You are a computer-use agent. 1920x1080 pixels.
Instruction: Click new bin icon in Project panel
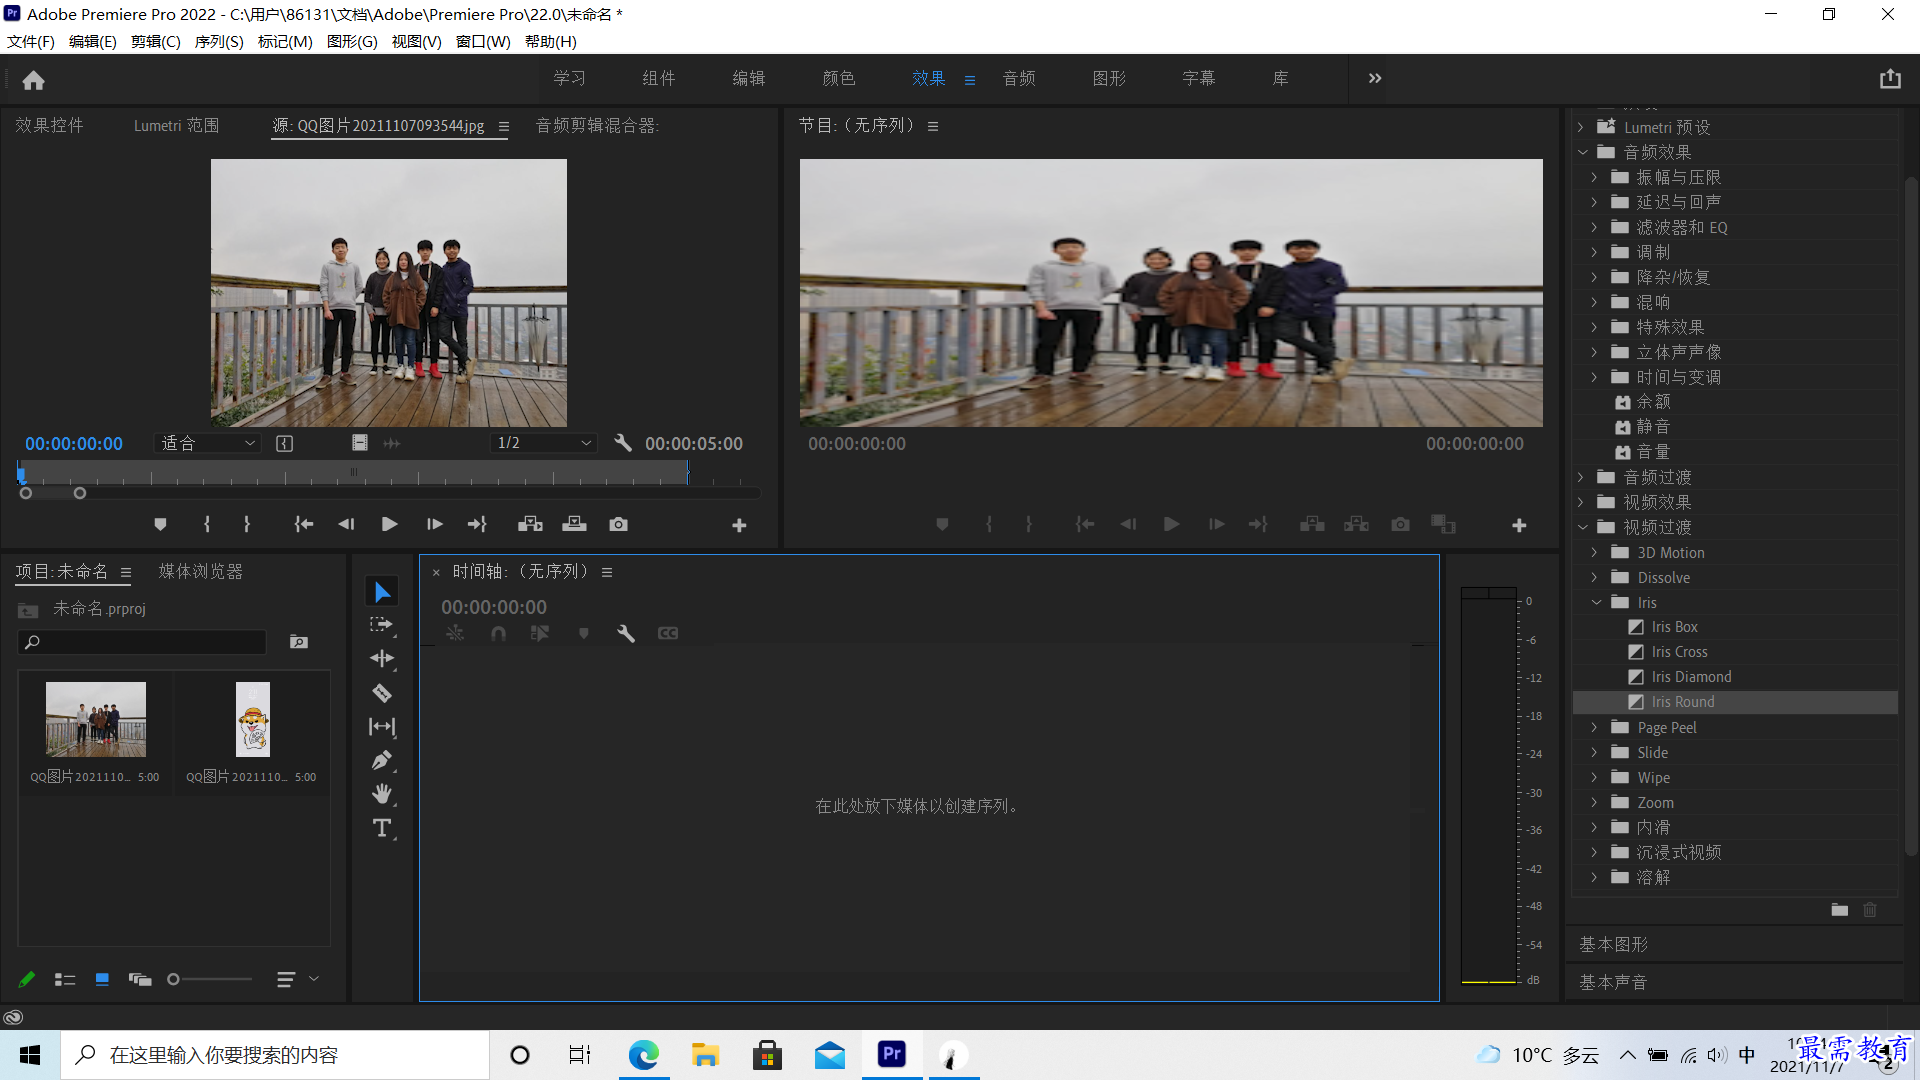tap(299, 642)
